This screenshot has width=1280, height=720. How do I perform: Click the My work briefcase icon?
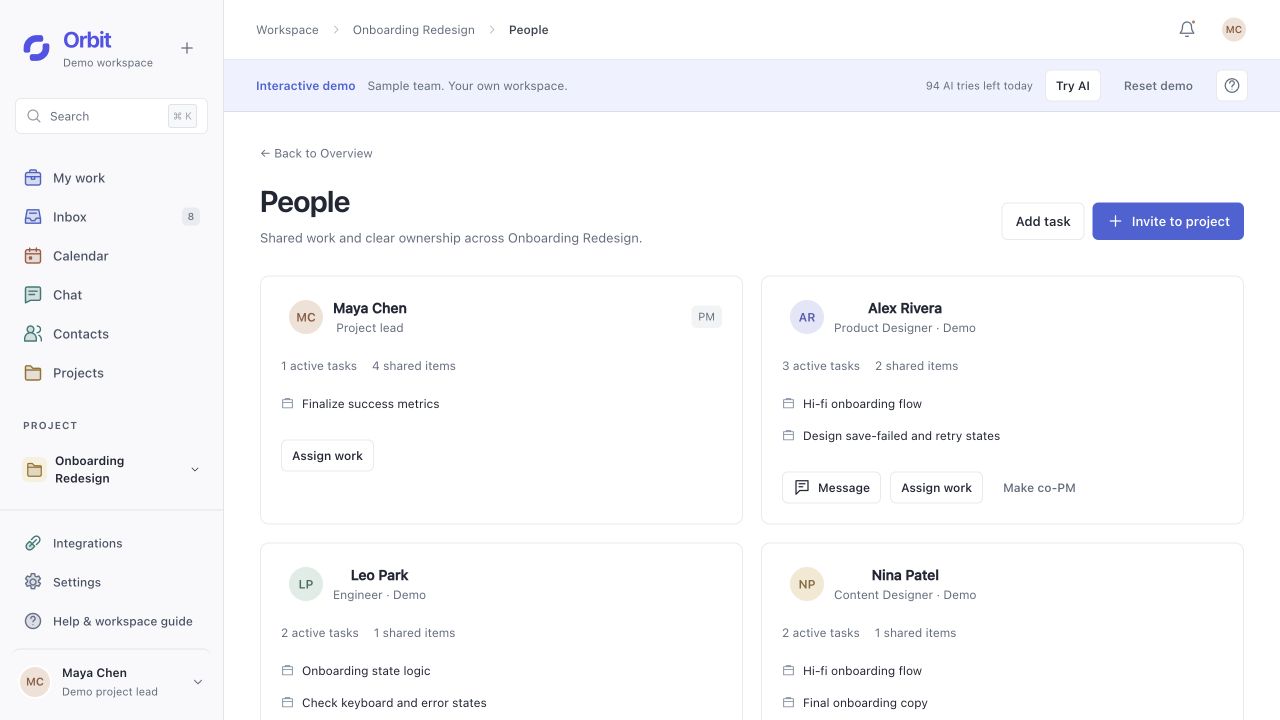coord(33,178)
